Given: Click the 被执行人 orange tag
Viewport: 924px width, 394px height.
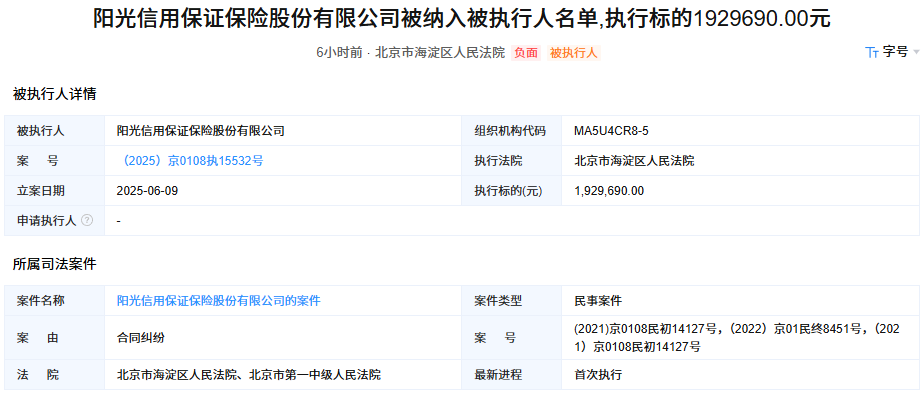Looking at the screenshot, I should (574, 52).
